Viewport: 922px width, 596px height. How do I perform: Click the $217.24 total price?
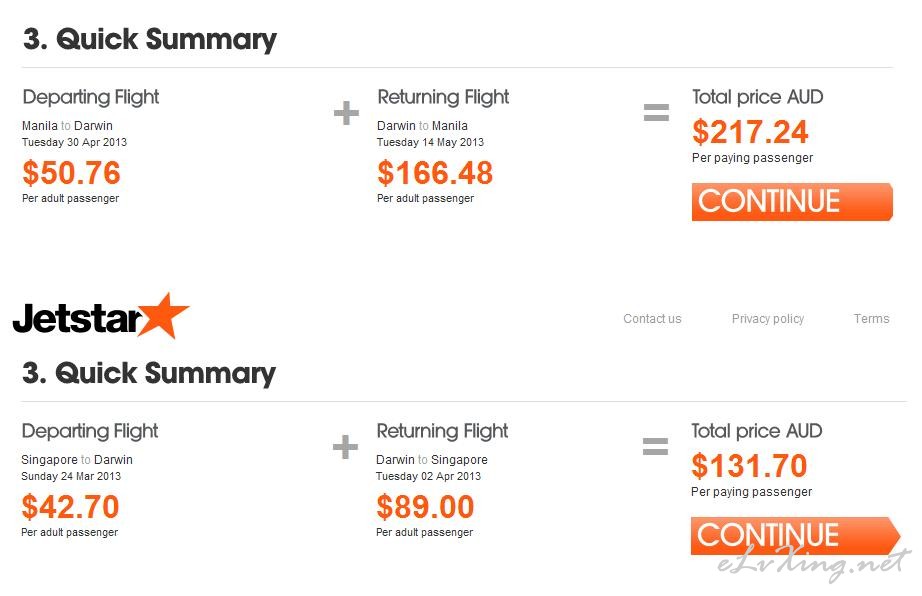pos(750,132)
